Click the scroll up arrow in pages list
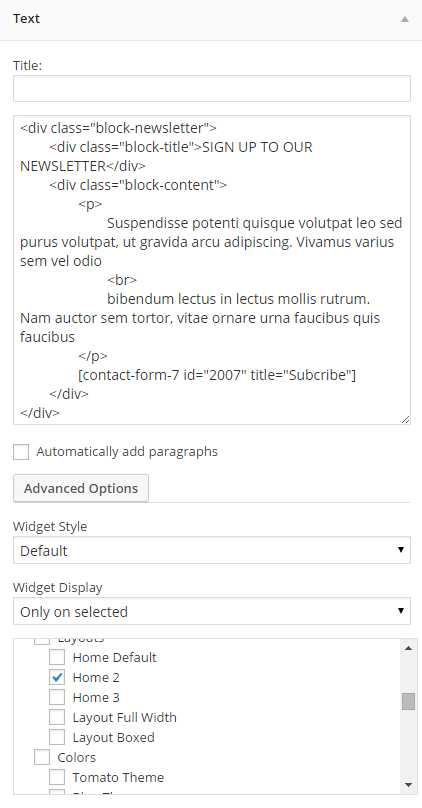This screenshot has height=808, width=422. click(x=409, y=648)
